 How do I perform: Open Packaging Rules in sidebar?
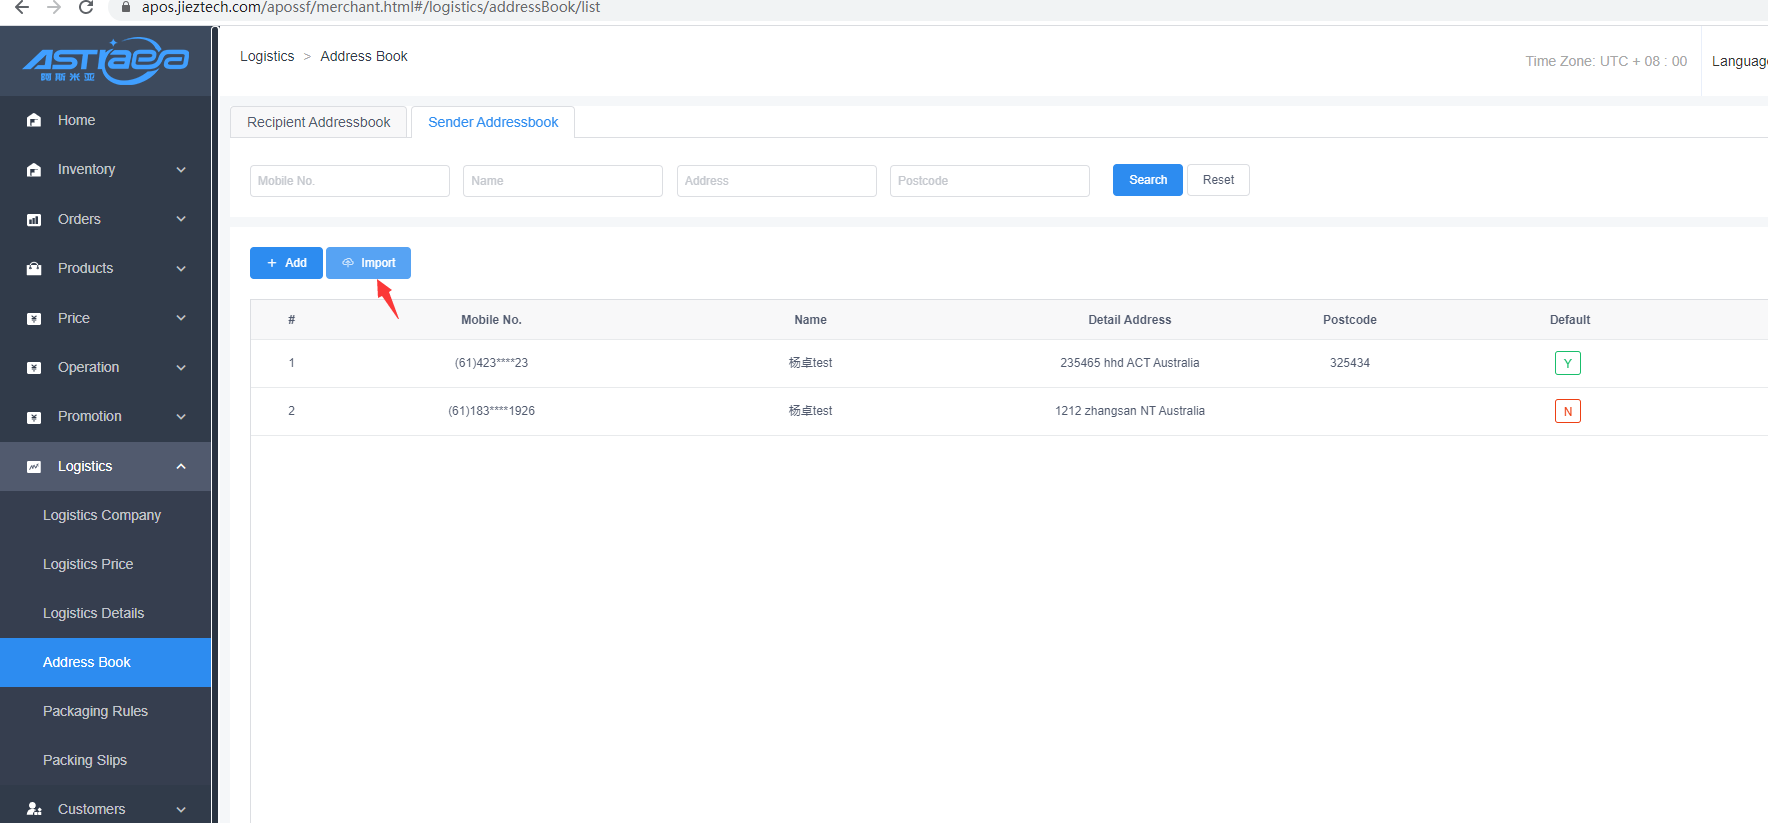tap(95, 711)
